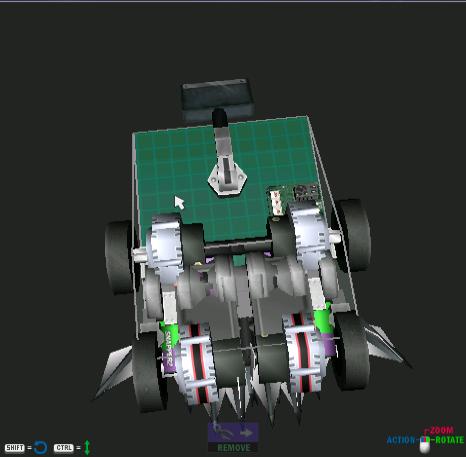
Task: Click the SHIFT key indicator
Action: coord(15,448)
